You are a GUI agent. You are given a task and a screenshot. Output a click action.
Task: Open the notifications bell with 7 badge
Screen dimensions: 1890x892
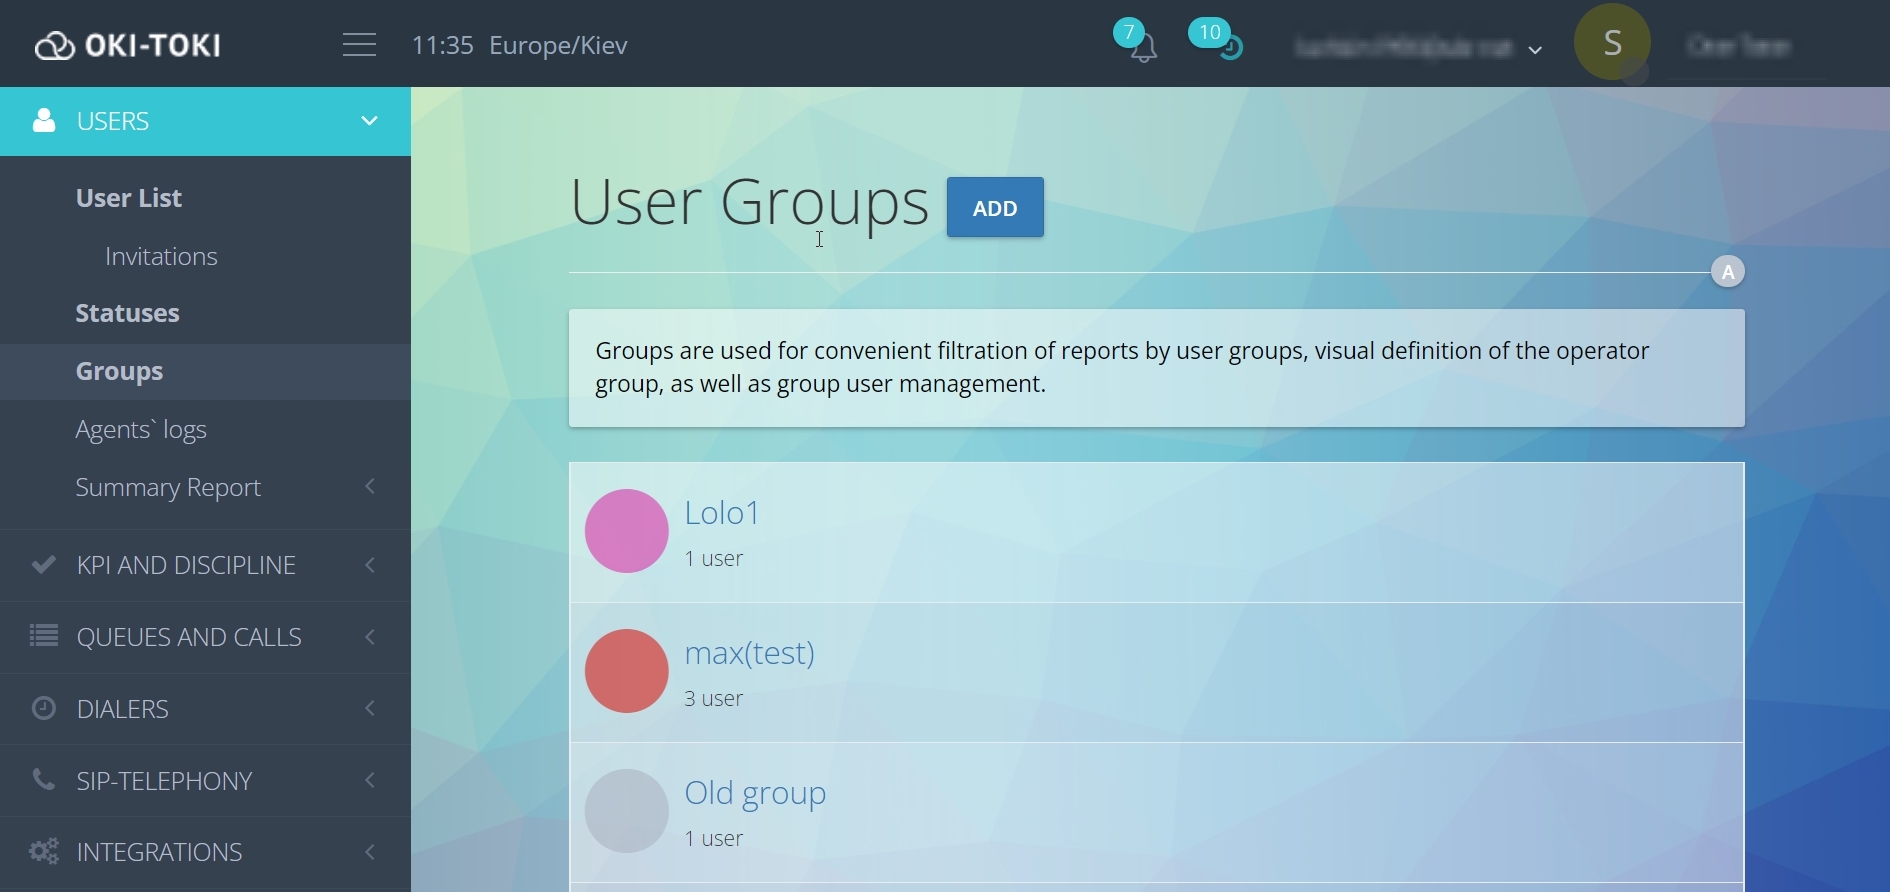pyautogui.click(x=1137, y=42)
